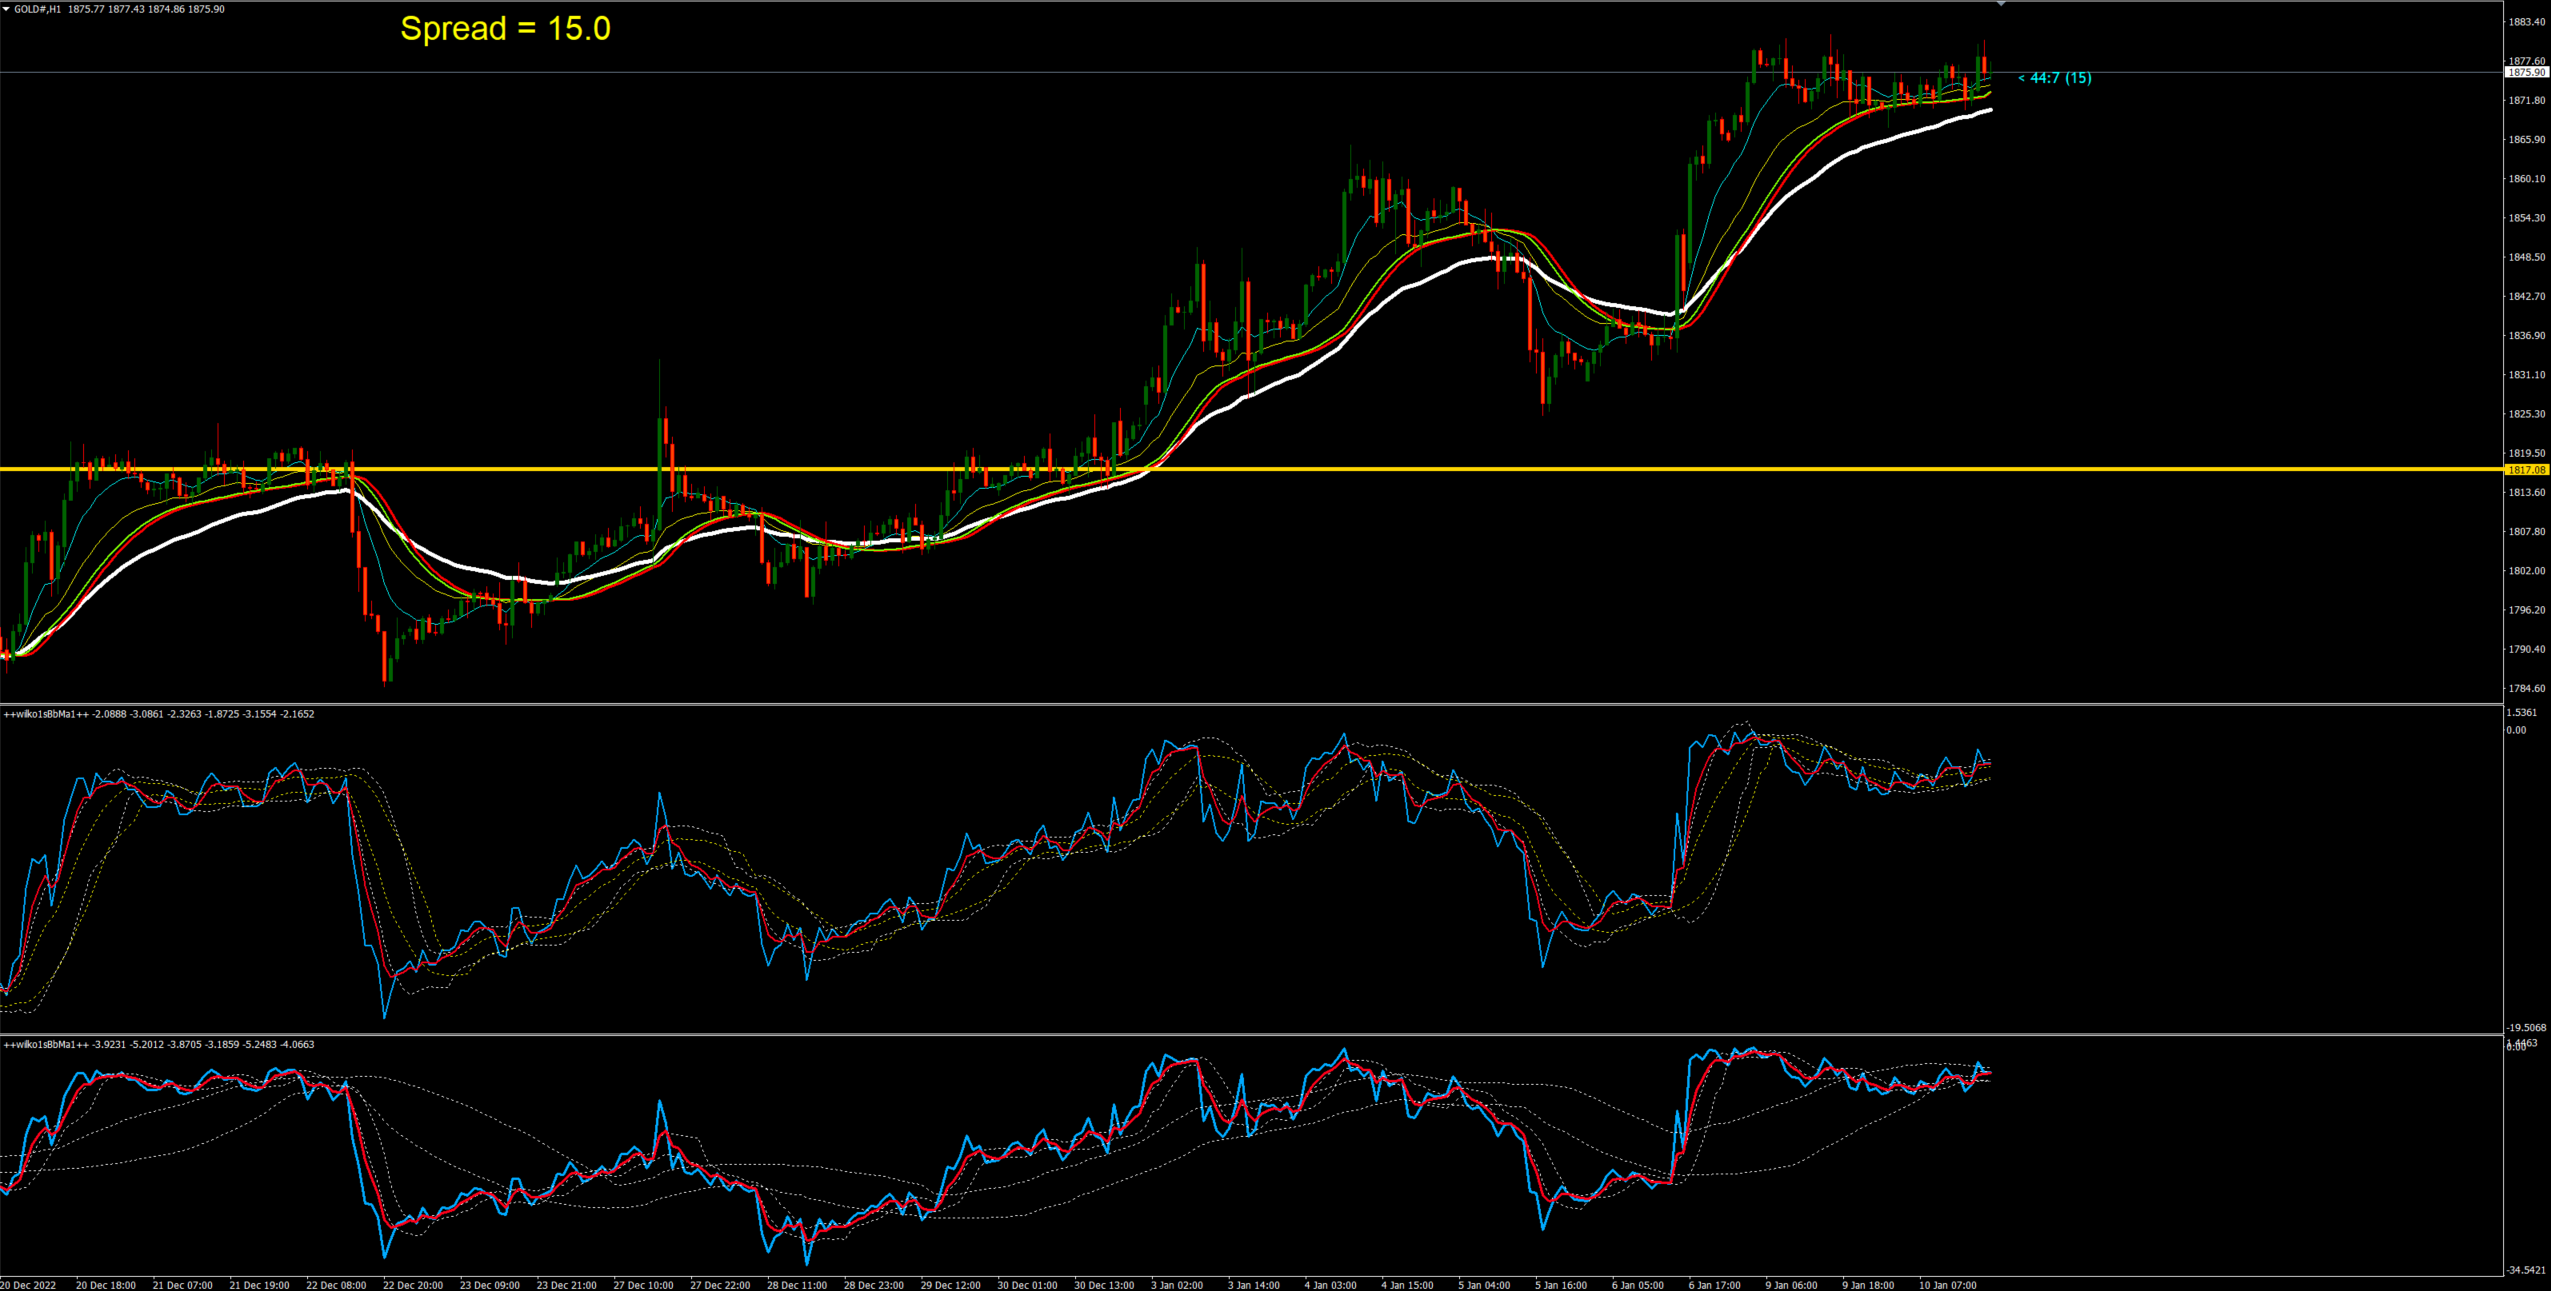
Task: Click the cyan candle timer 44:7 (15)
Action: click(2055, 78)
